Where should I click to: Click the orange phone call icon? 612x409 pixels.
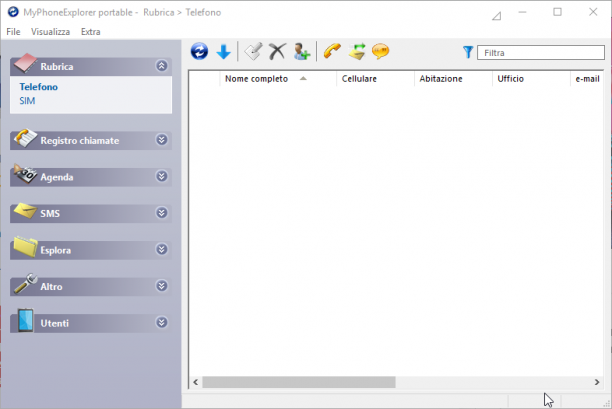pos(332,52)
